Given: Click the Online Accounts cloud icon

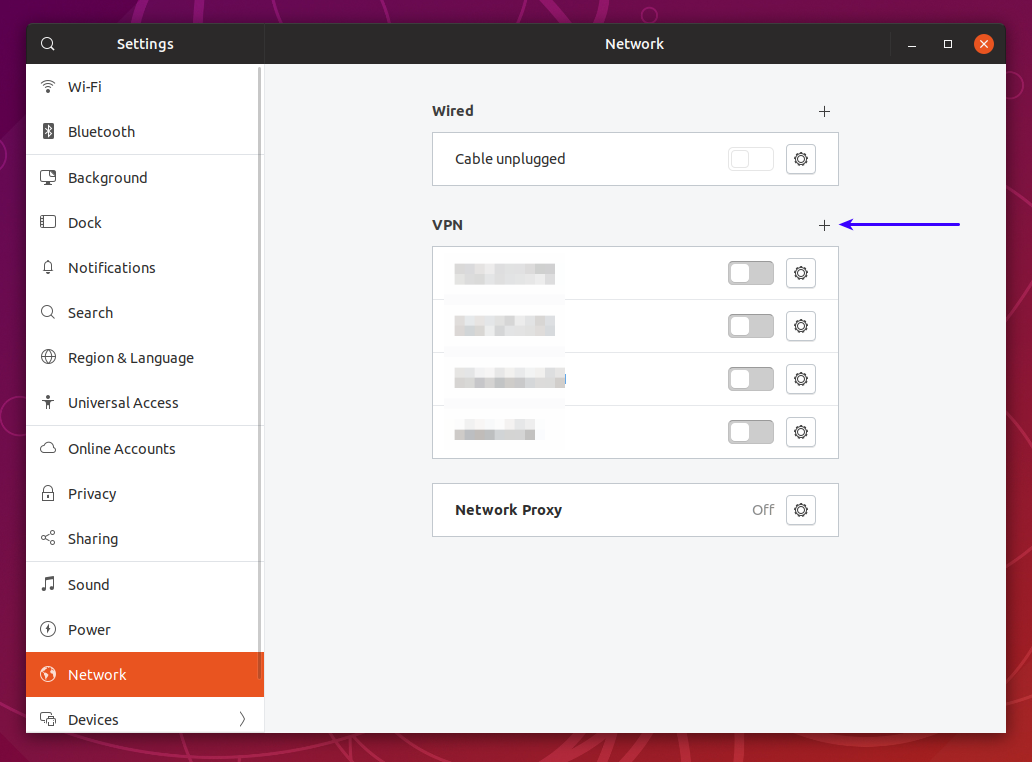Looking at the screenshot, I should 48,448.
